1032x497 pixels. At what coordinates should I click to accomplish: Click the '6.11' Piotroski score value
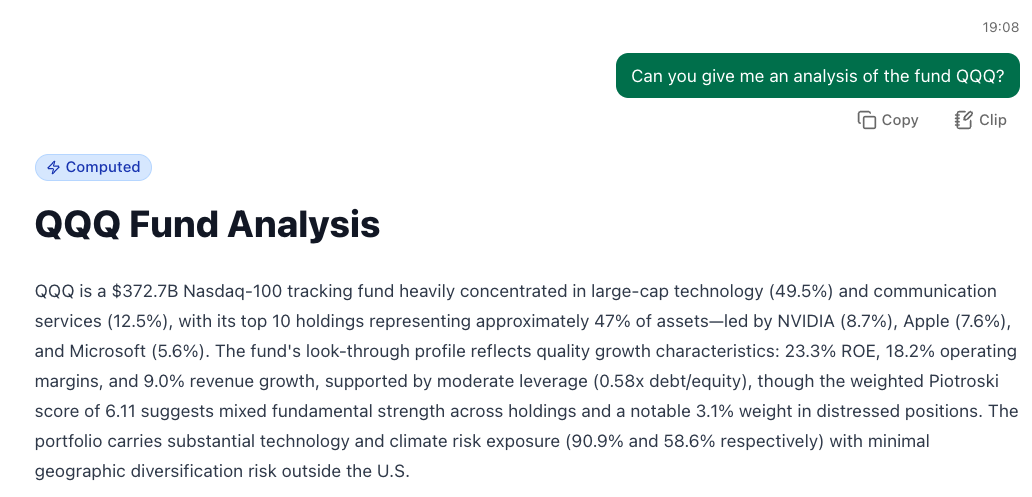click(x=120, y=411)
